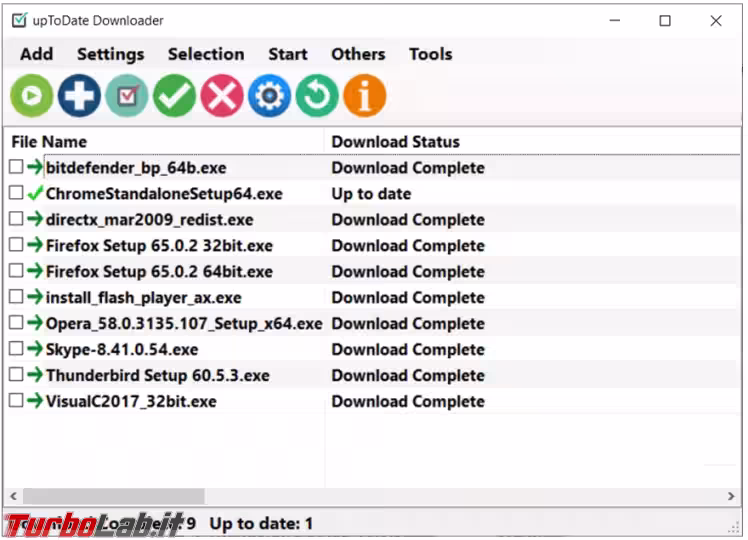This screenshot has height=540, width=748.
Task: Click the blue plus add icon
Action: (79, 96)
